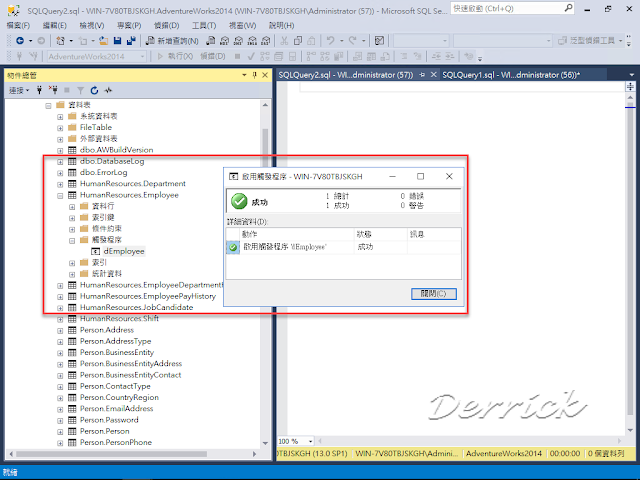Click the 狀態 column header in dialog
This screenshot has height=480, width=640.
coord(380,234)
